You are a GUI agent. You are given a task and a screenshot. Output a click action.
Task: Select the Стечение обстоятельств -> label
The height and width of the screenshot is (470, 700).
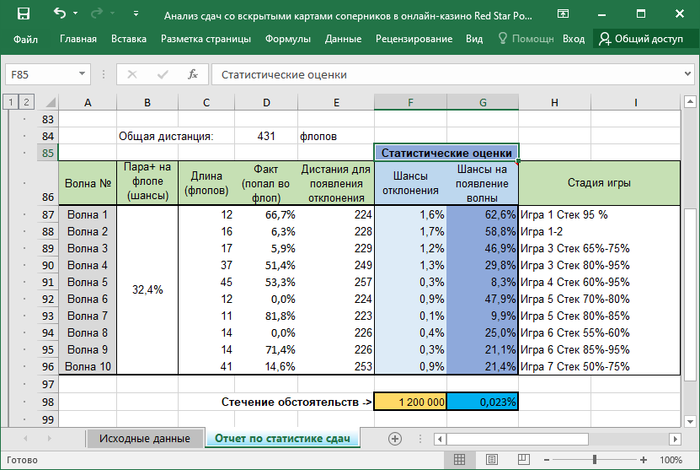click(x=296, y=402)
